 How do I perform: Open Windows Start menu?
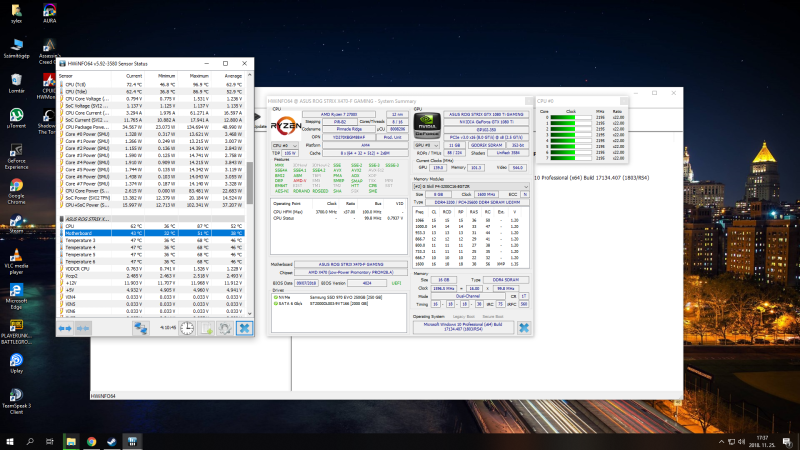tap(9, 440)
